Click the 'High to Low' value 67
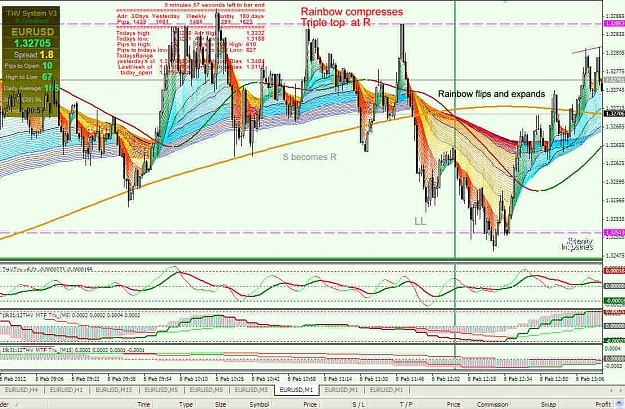 47,77
